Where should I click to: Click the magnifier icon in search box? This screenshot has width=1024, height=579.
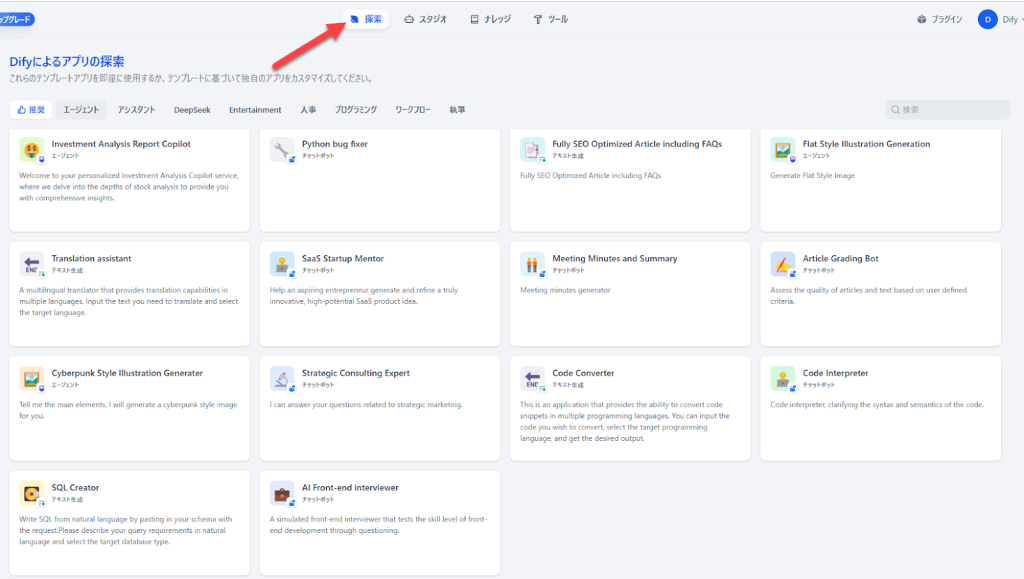pyautogui.click(x=895, y=110)
